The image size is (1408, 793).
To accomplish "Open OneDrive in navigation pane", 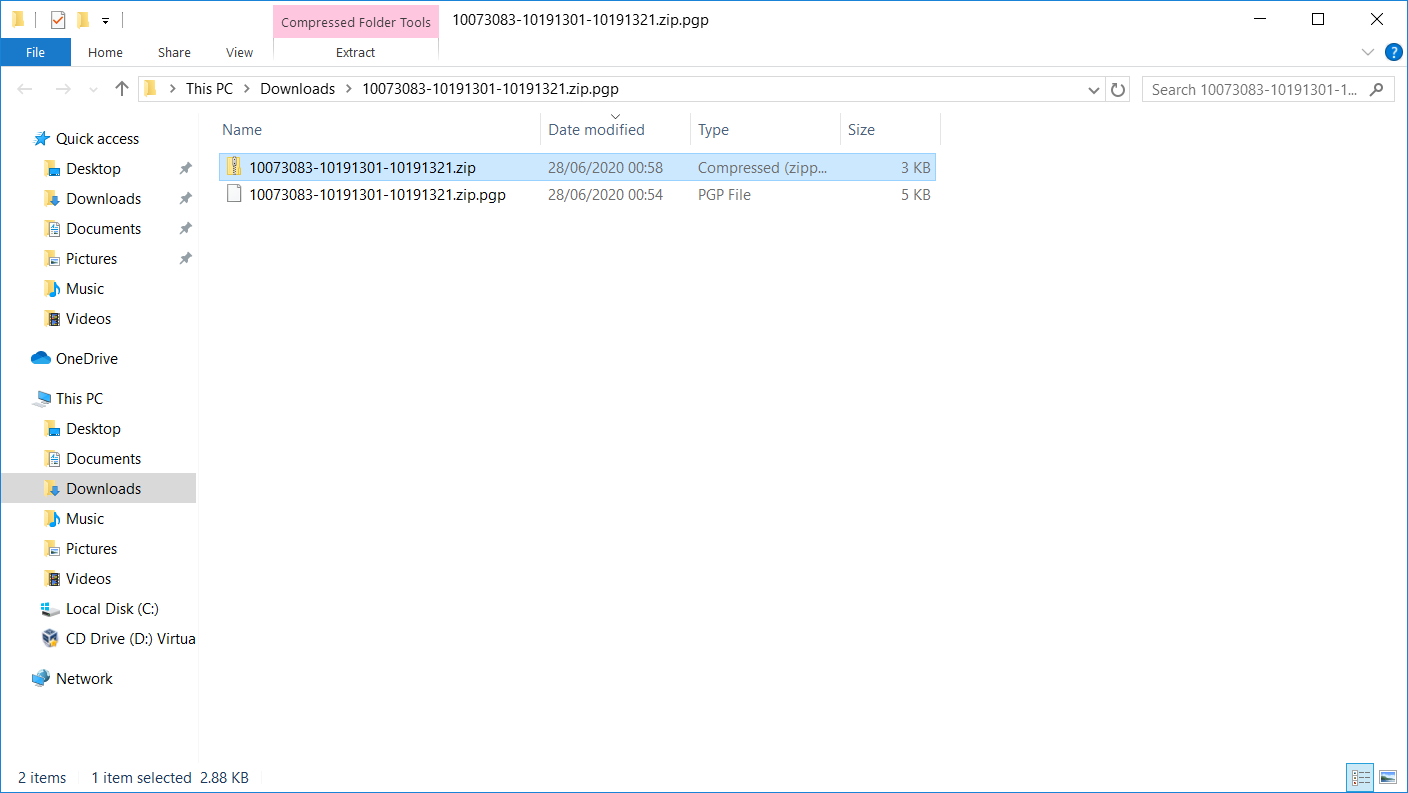I will 86,359.
